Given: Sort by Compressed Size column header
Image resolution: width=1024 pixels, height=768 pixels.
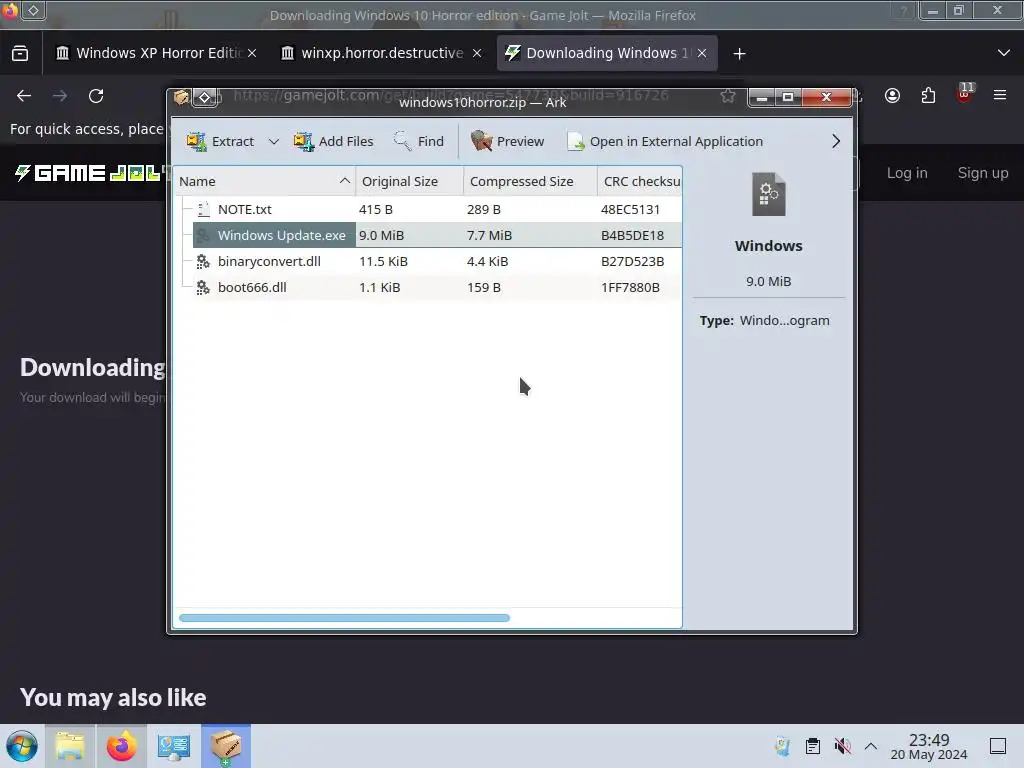Looking at the screenshot, I should [x=530, y=181].
